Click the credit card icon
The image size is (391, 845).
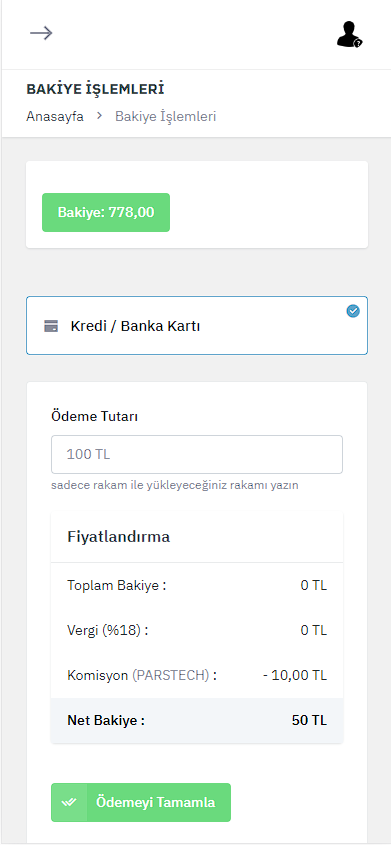coord(51,326)
